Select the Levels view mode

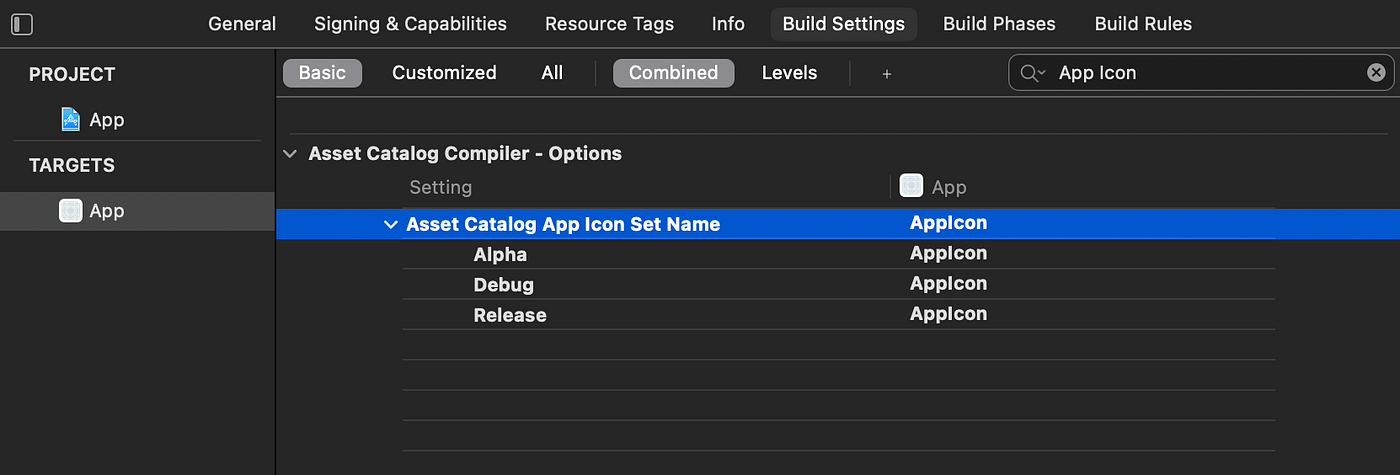[789, 73]
